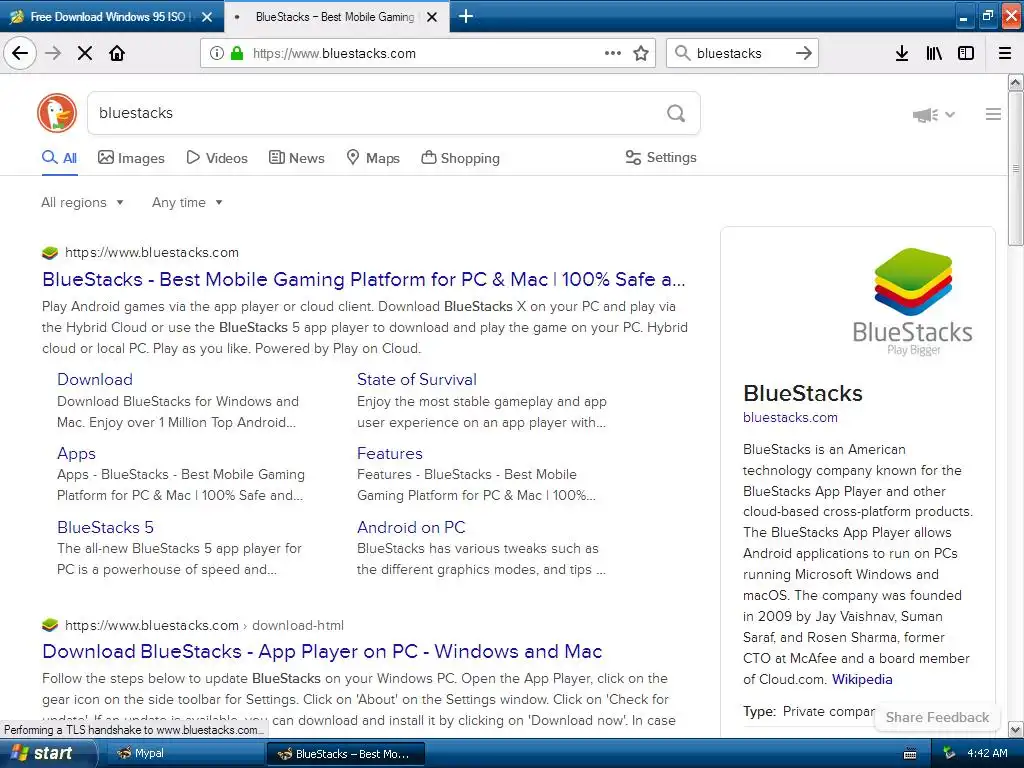This screenshot has width=1024, height=768.
Task: Click the tray icon beside the clock
Action: pyautogui.click(x=949, y=754)
